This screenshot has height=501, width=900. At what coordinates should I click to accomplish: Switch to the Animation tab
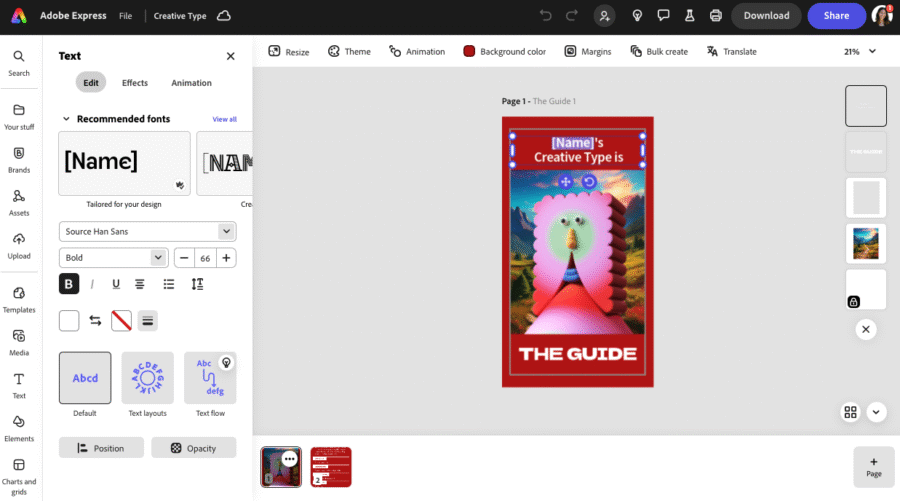(191, 83)
